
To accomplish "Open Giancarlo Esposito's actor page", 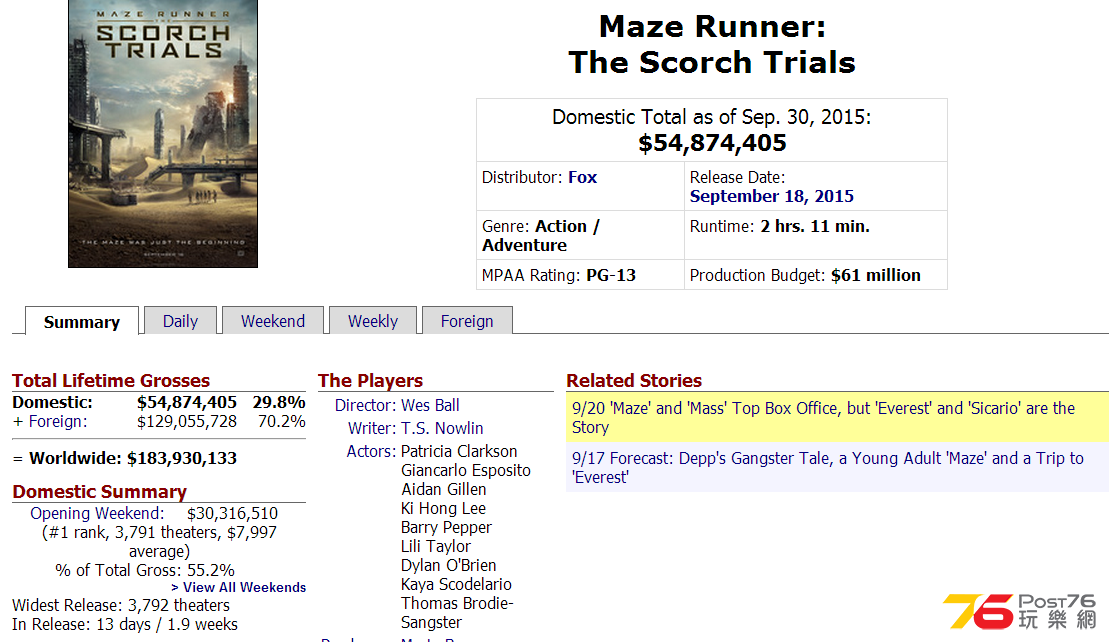I will [x=466, y=471].
